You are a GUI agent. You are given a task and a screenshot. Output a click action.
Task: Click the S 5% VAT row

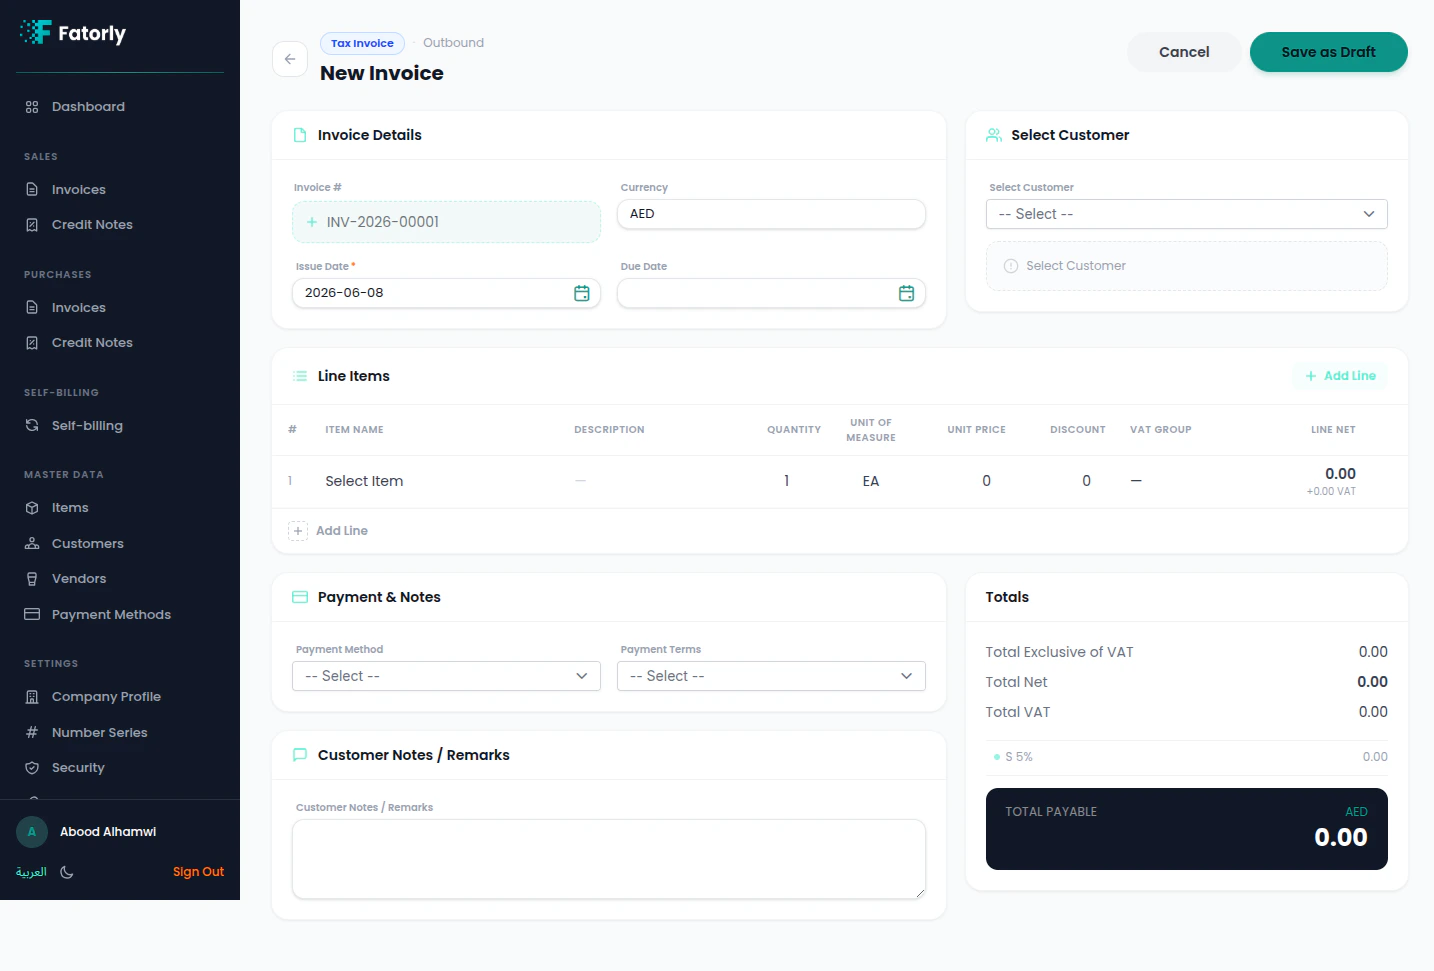pos(1187,757)
